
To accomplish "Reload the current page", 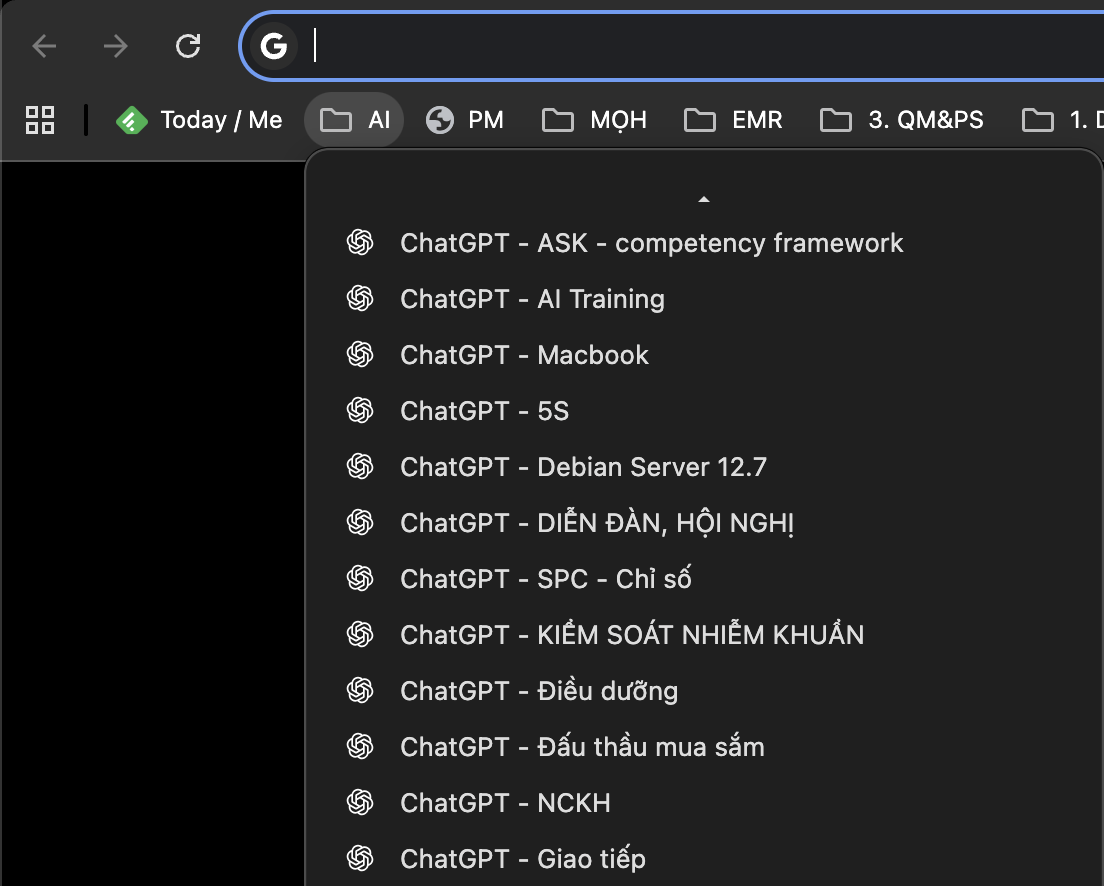I will coord(188,46).
